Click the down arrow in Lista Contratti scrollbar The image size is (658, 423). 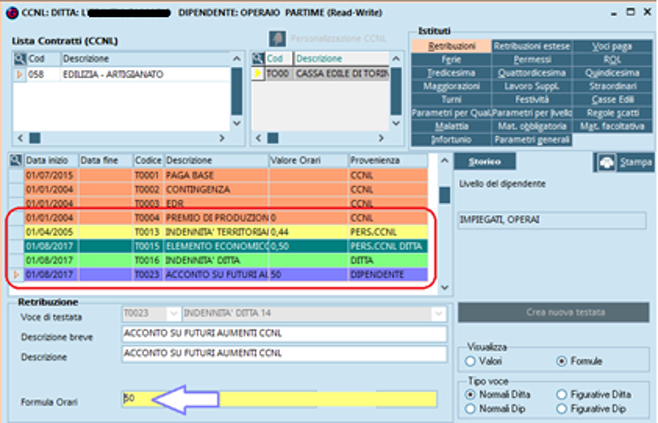pyautogui.click(x=237, y=123)
